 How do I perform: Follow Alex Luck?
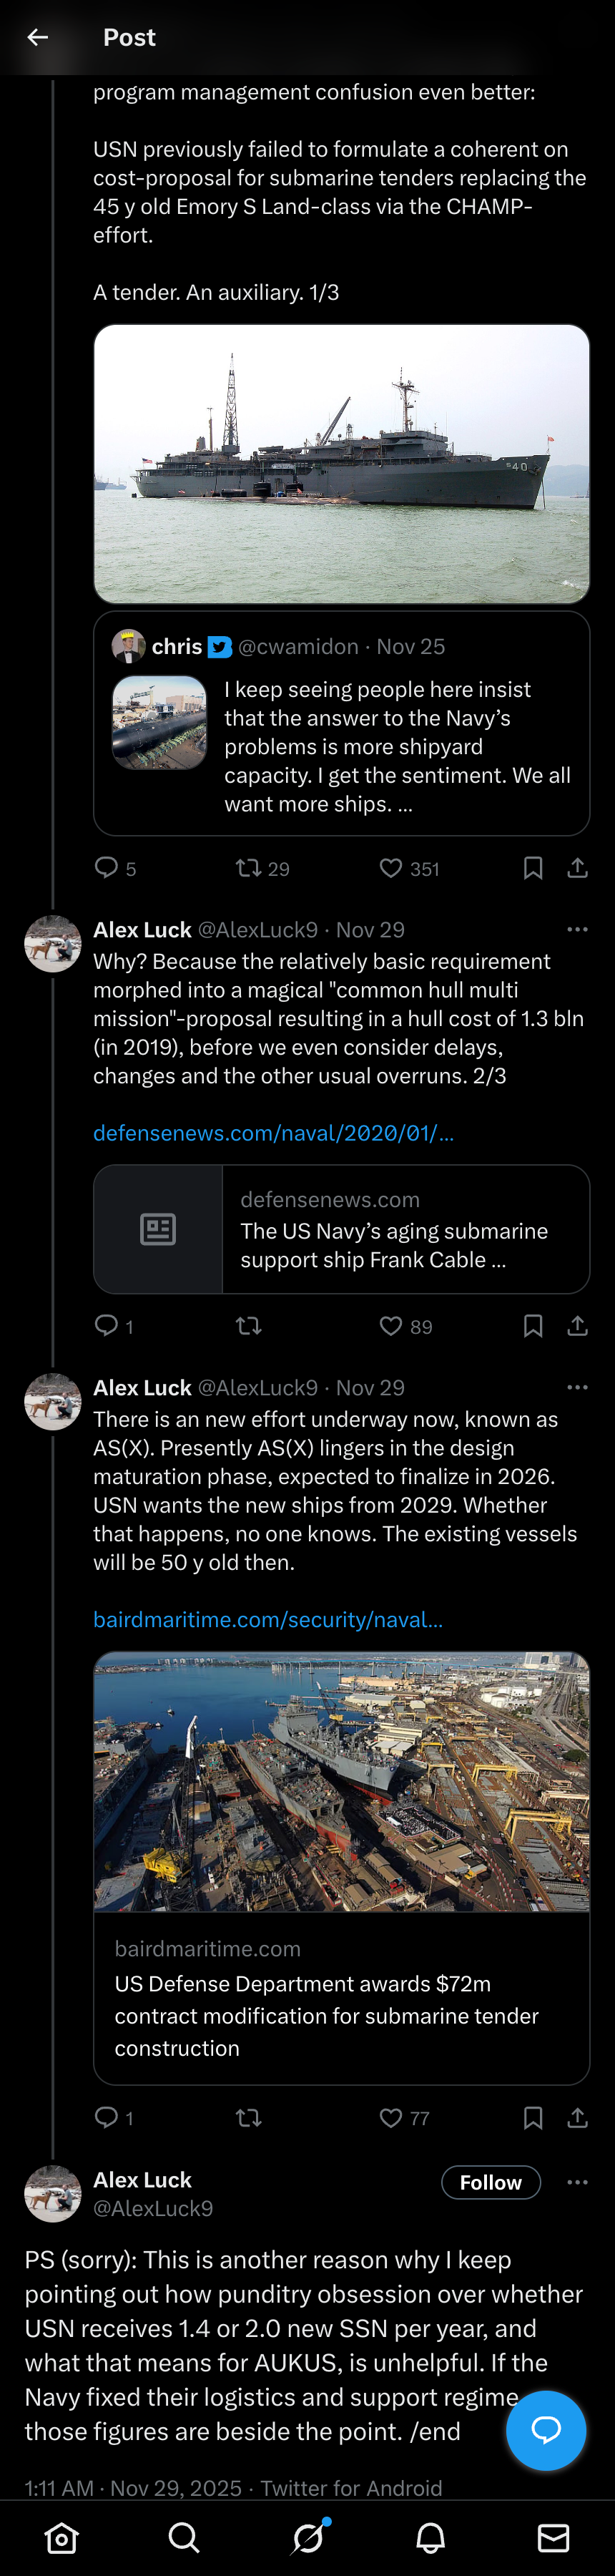point(491,2182)
